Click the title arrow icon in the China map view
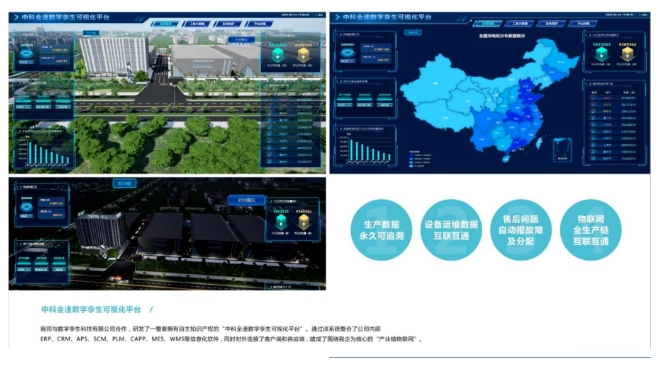The image size is (656, 380). (x=337, y=17)
